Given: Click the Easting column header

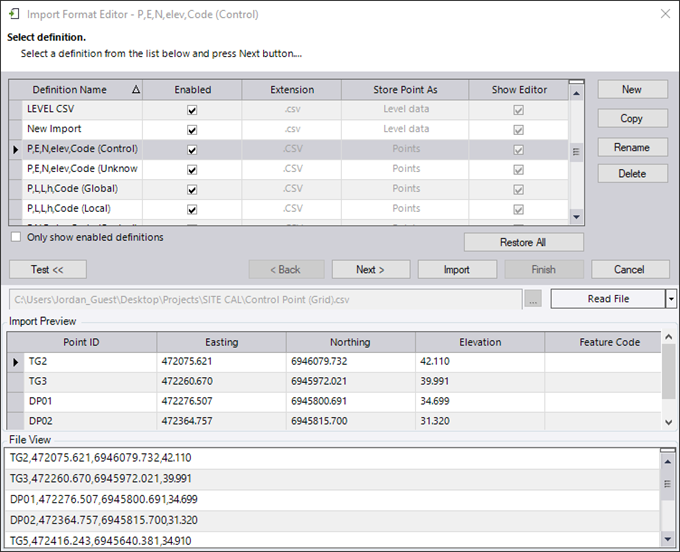Looking at the screenshot, I should tap(222, 343).
